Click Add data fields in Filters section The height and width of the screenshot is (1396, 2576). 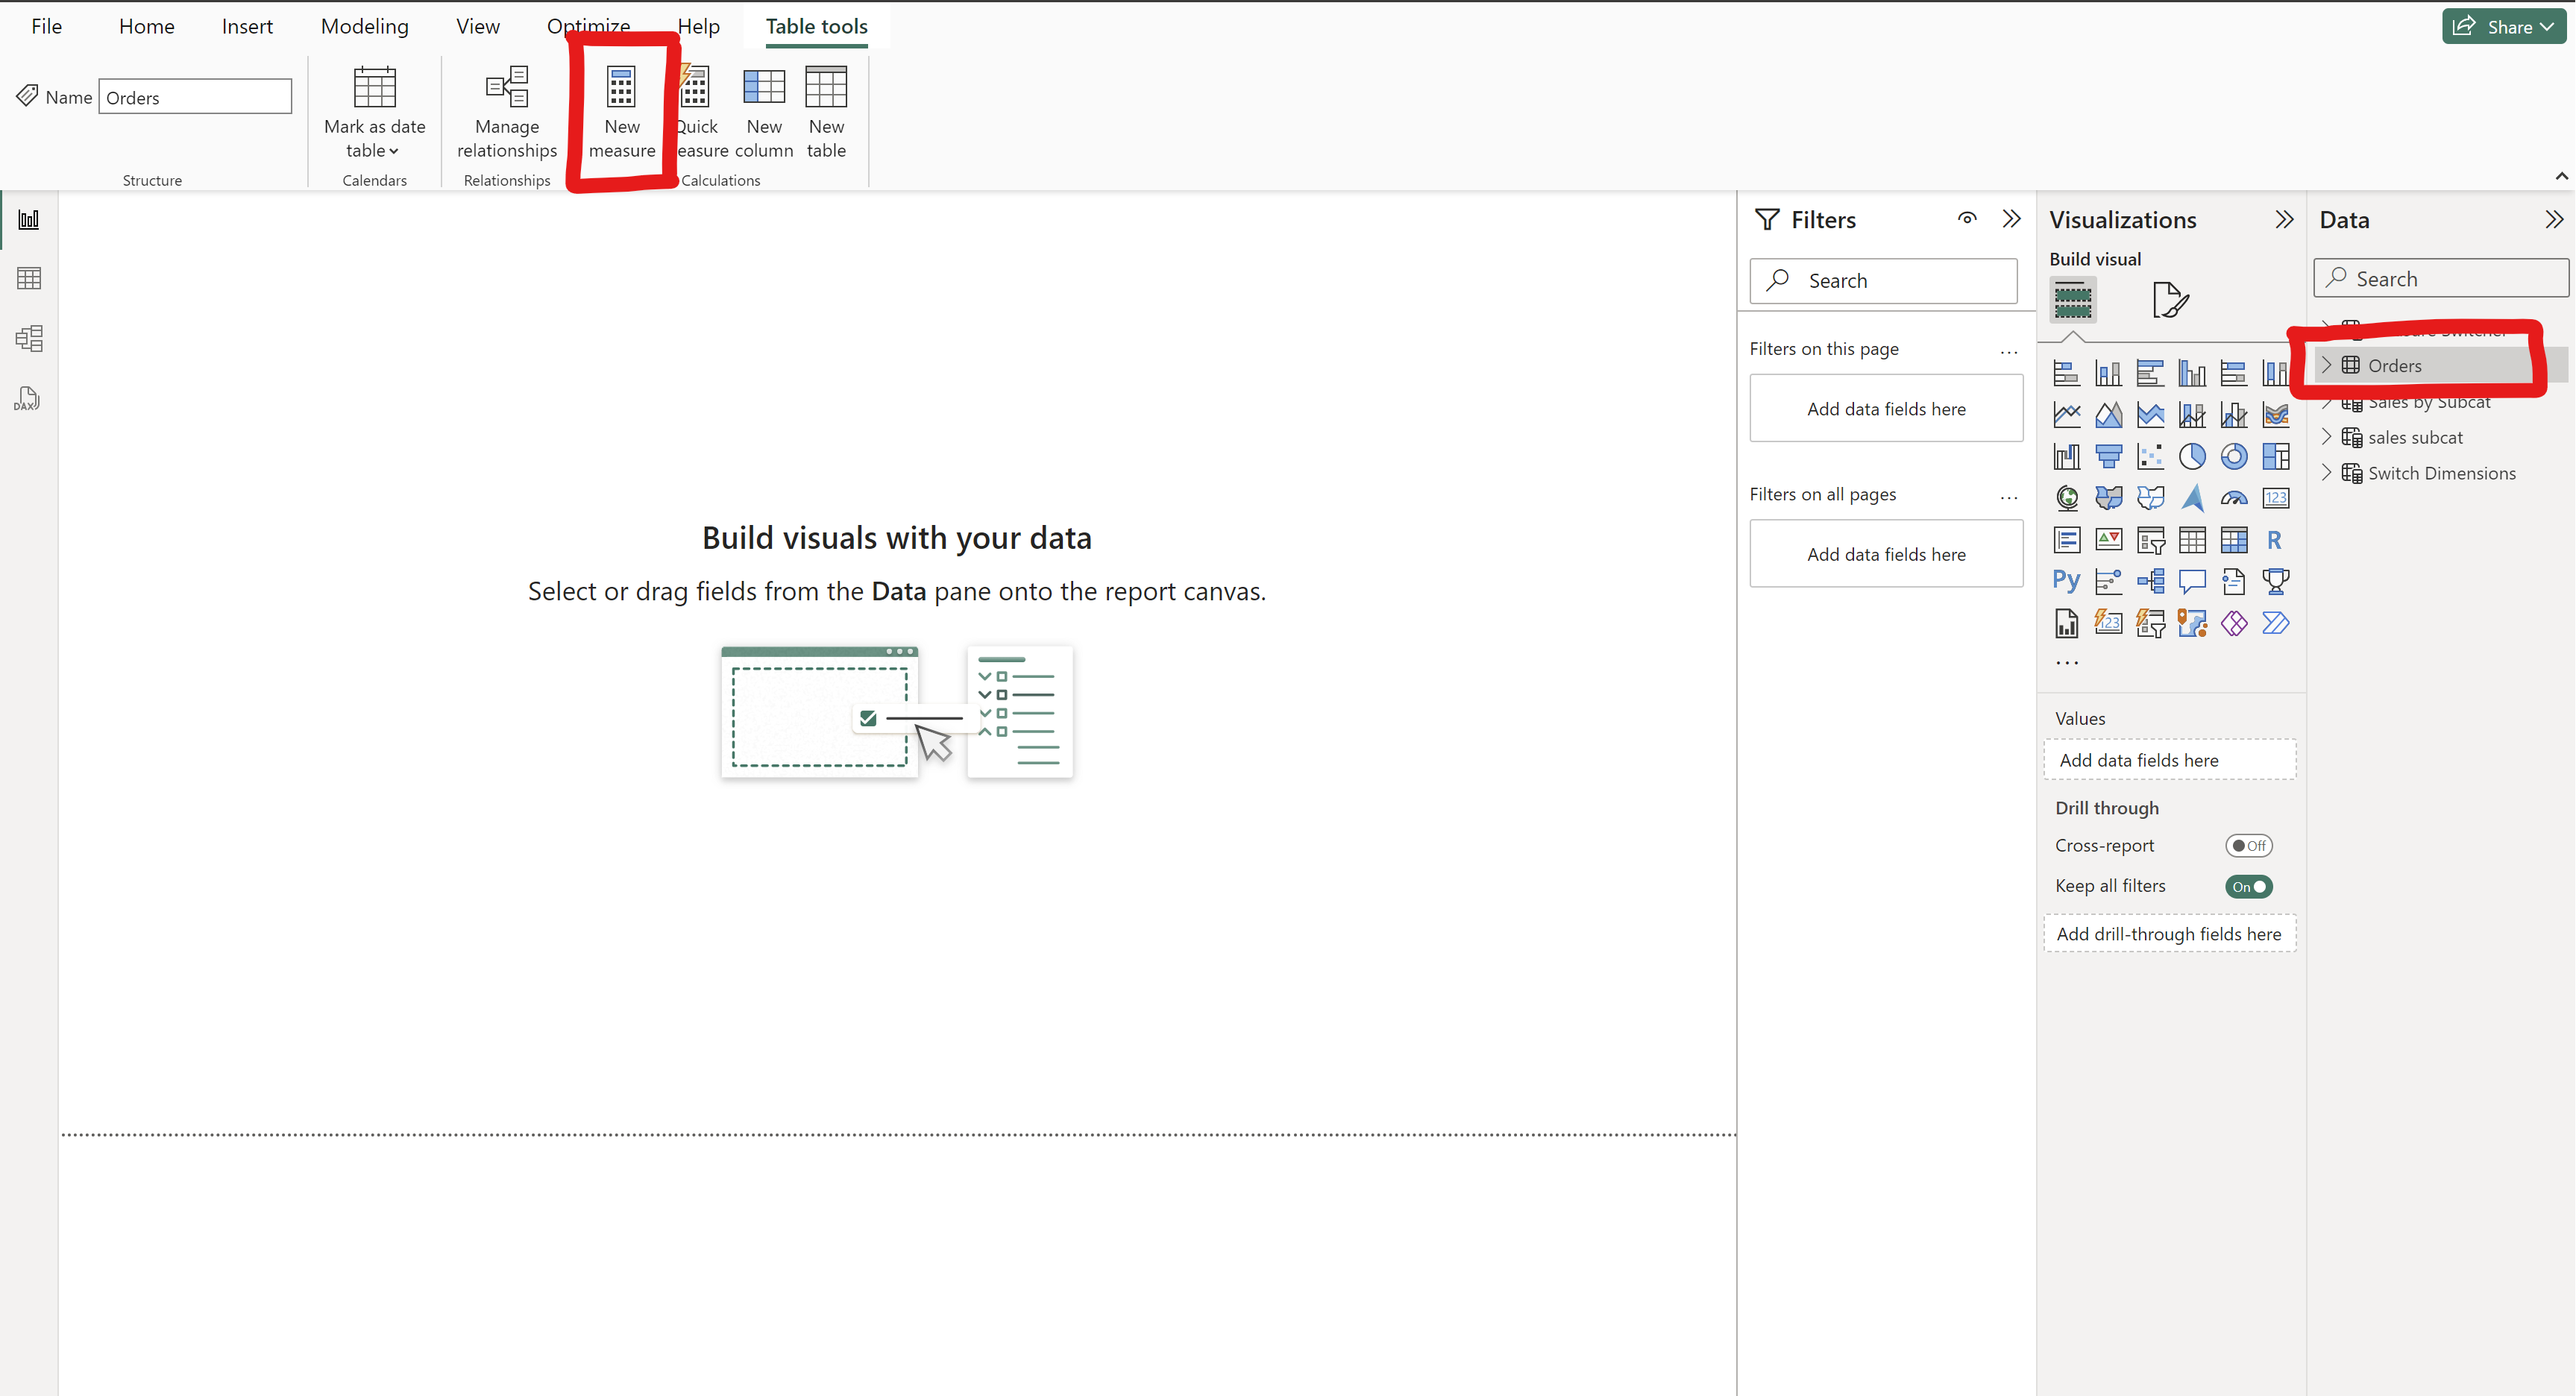[1885, 407]
